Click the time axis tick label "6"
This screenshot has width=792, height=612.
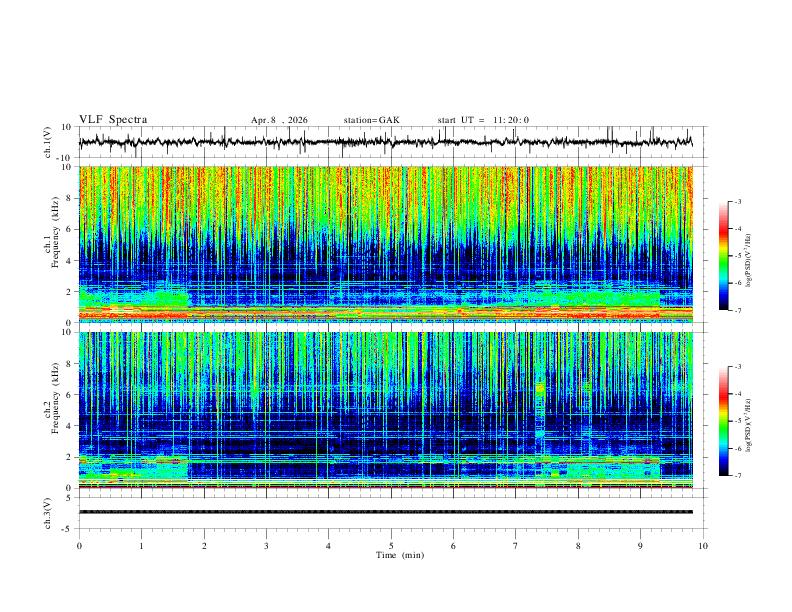tap(453, 546)
